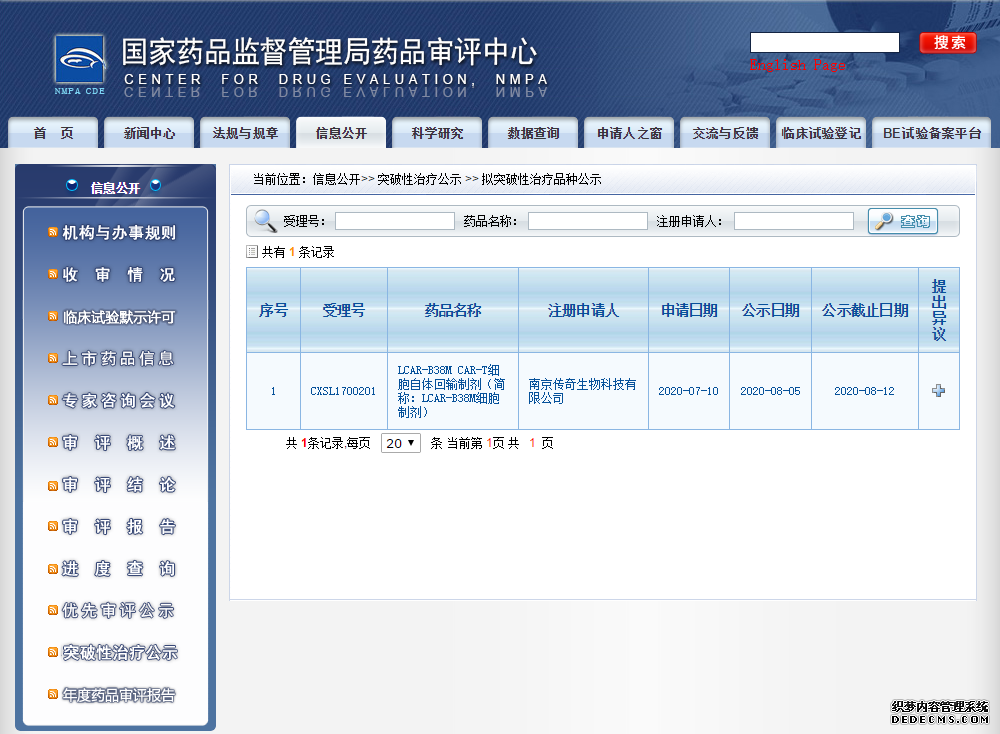Click the search box beside the 搜索 button
The height and width of the screenshot is (734, 1000).
coord(824,42)
